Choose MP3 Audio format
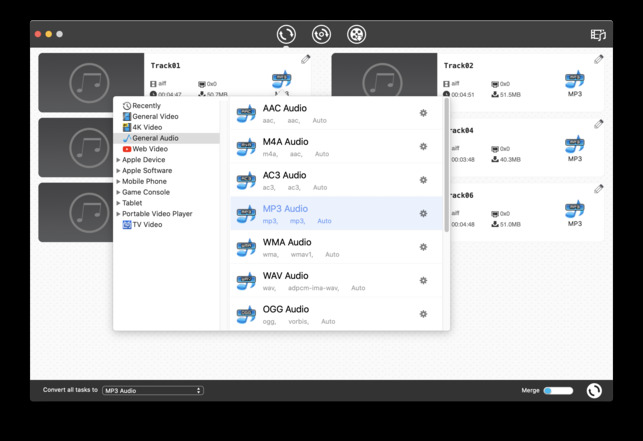643x441 pixels. point(336,213)
